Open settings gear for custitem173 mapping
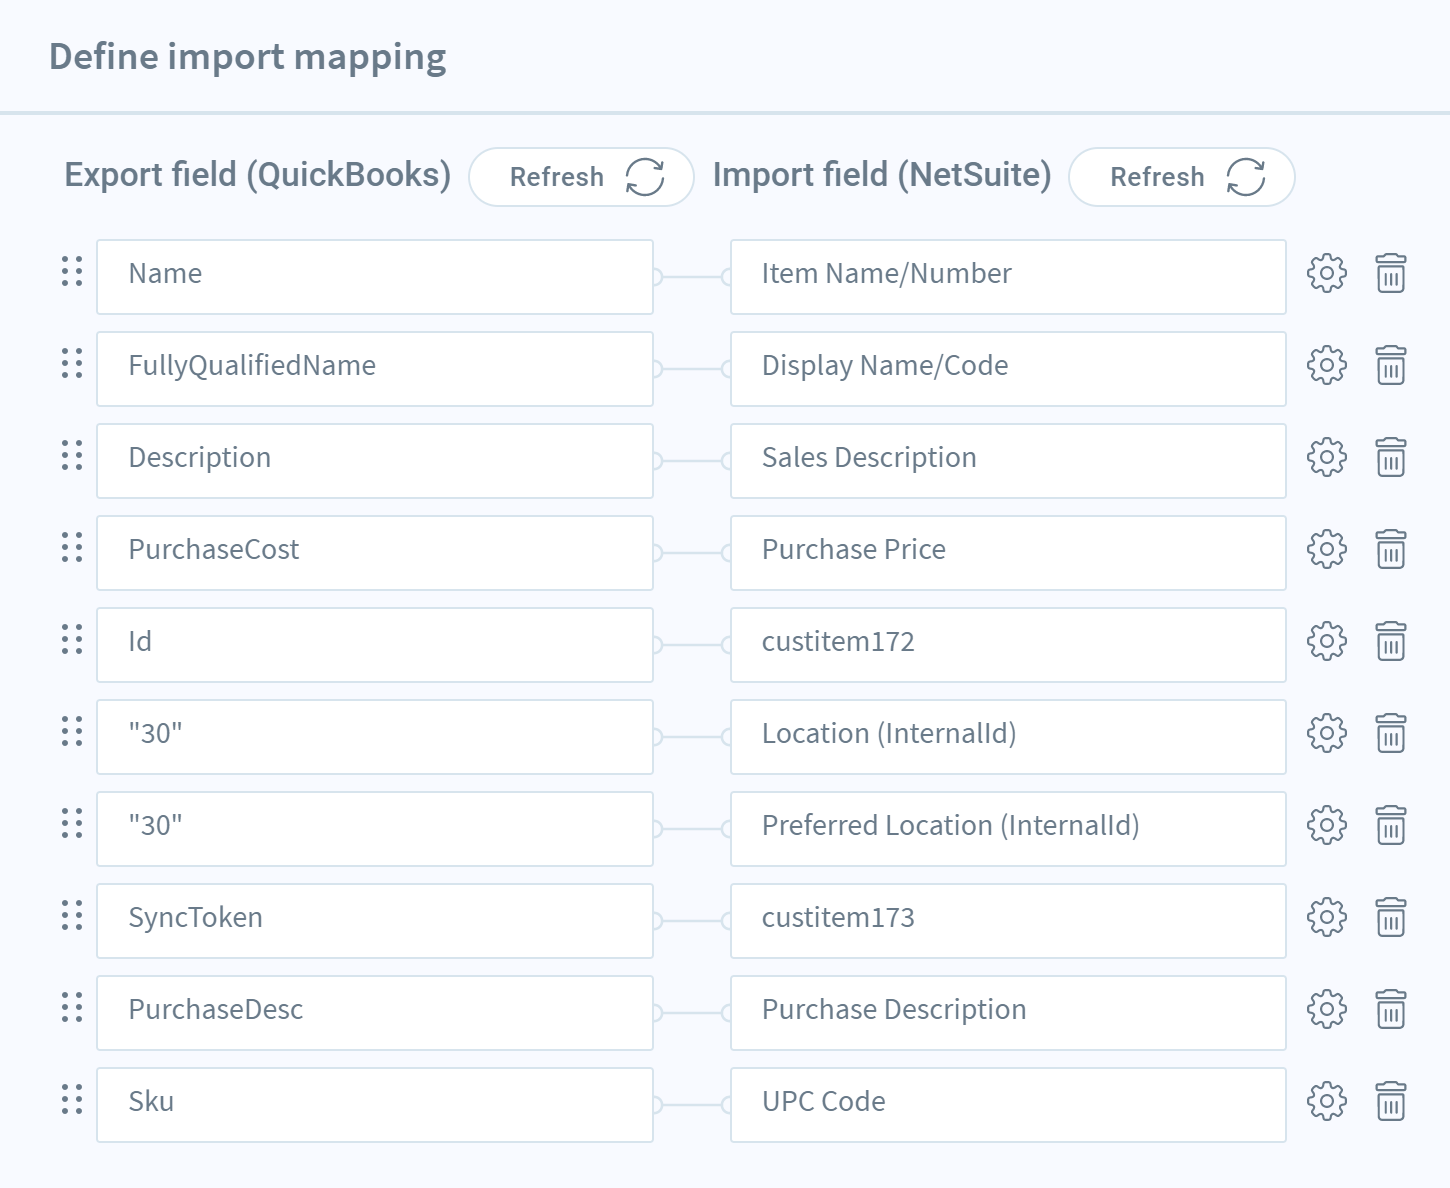1450x1188 pixels. click(1327, 917)
